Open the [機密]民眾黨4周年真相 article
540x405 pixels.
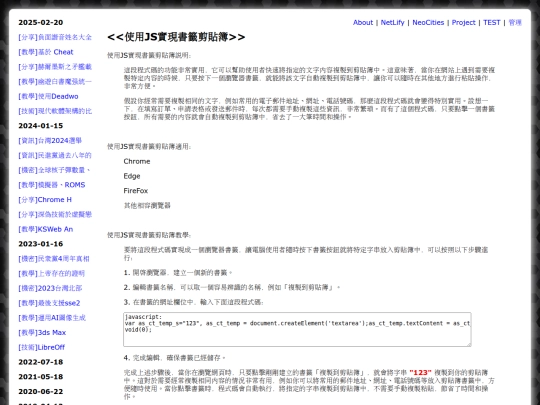[x=54, y=259]
